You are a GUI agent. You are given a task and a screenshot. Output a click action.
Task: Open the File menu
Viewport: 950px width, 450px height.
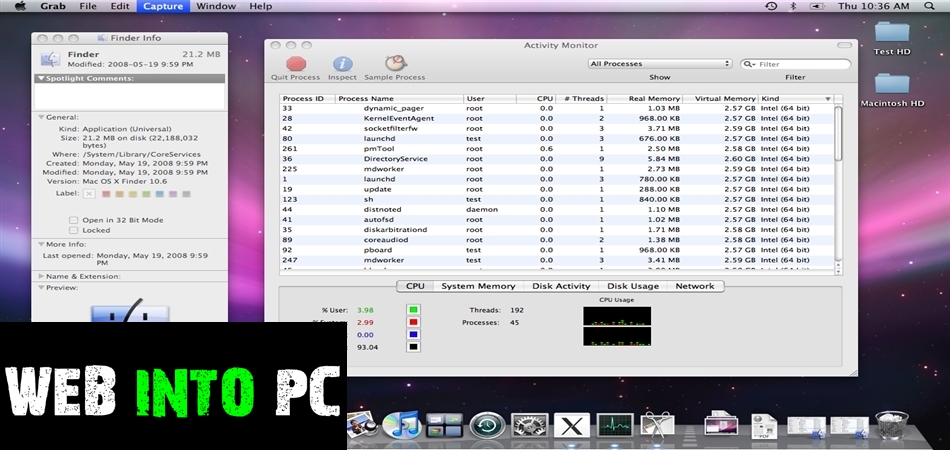[x=88, y=6]
